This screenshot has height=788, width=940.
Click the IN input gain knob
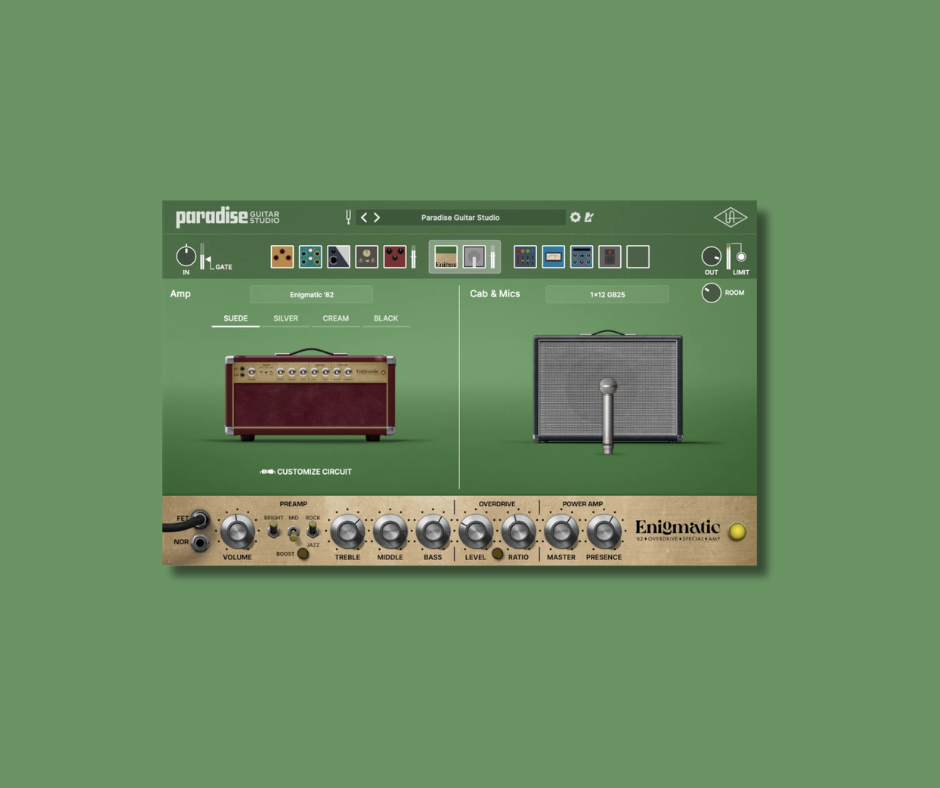(x=186, y=256)
